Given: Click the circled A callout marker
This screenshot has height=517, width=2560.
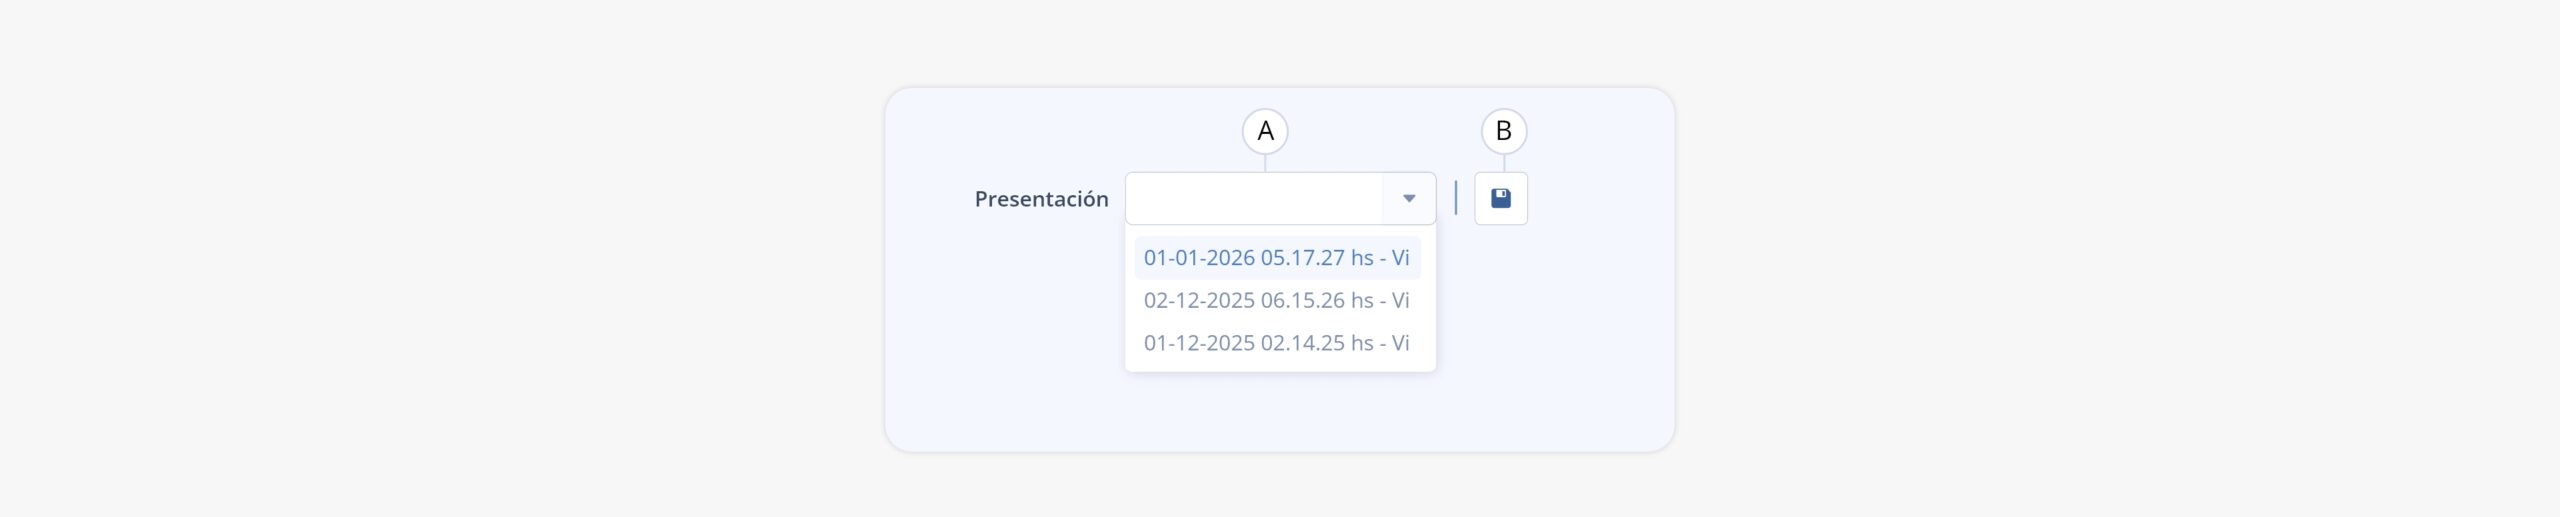Looking at the screenshot, I should (x=1265, y=131).
